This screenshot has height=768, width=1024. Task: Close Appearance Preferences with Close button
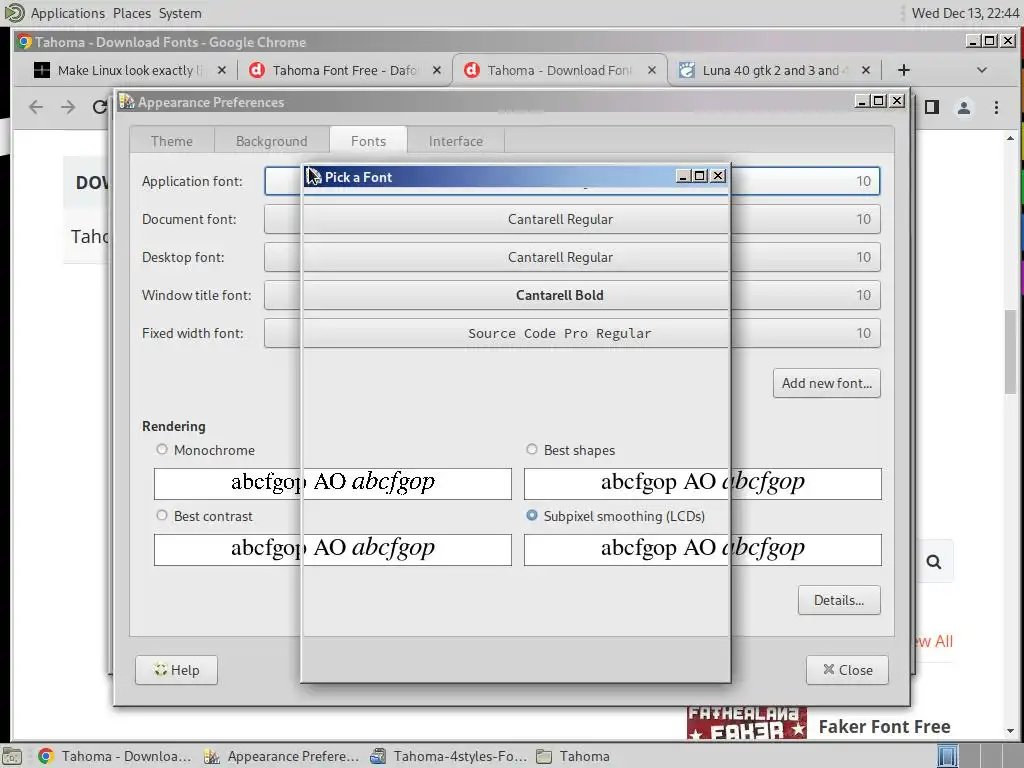coord(847,670)
